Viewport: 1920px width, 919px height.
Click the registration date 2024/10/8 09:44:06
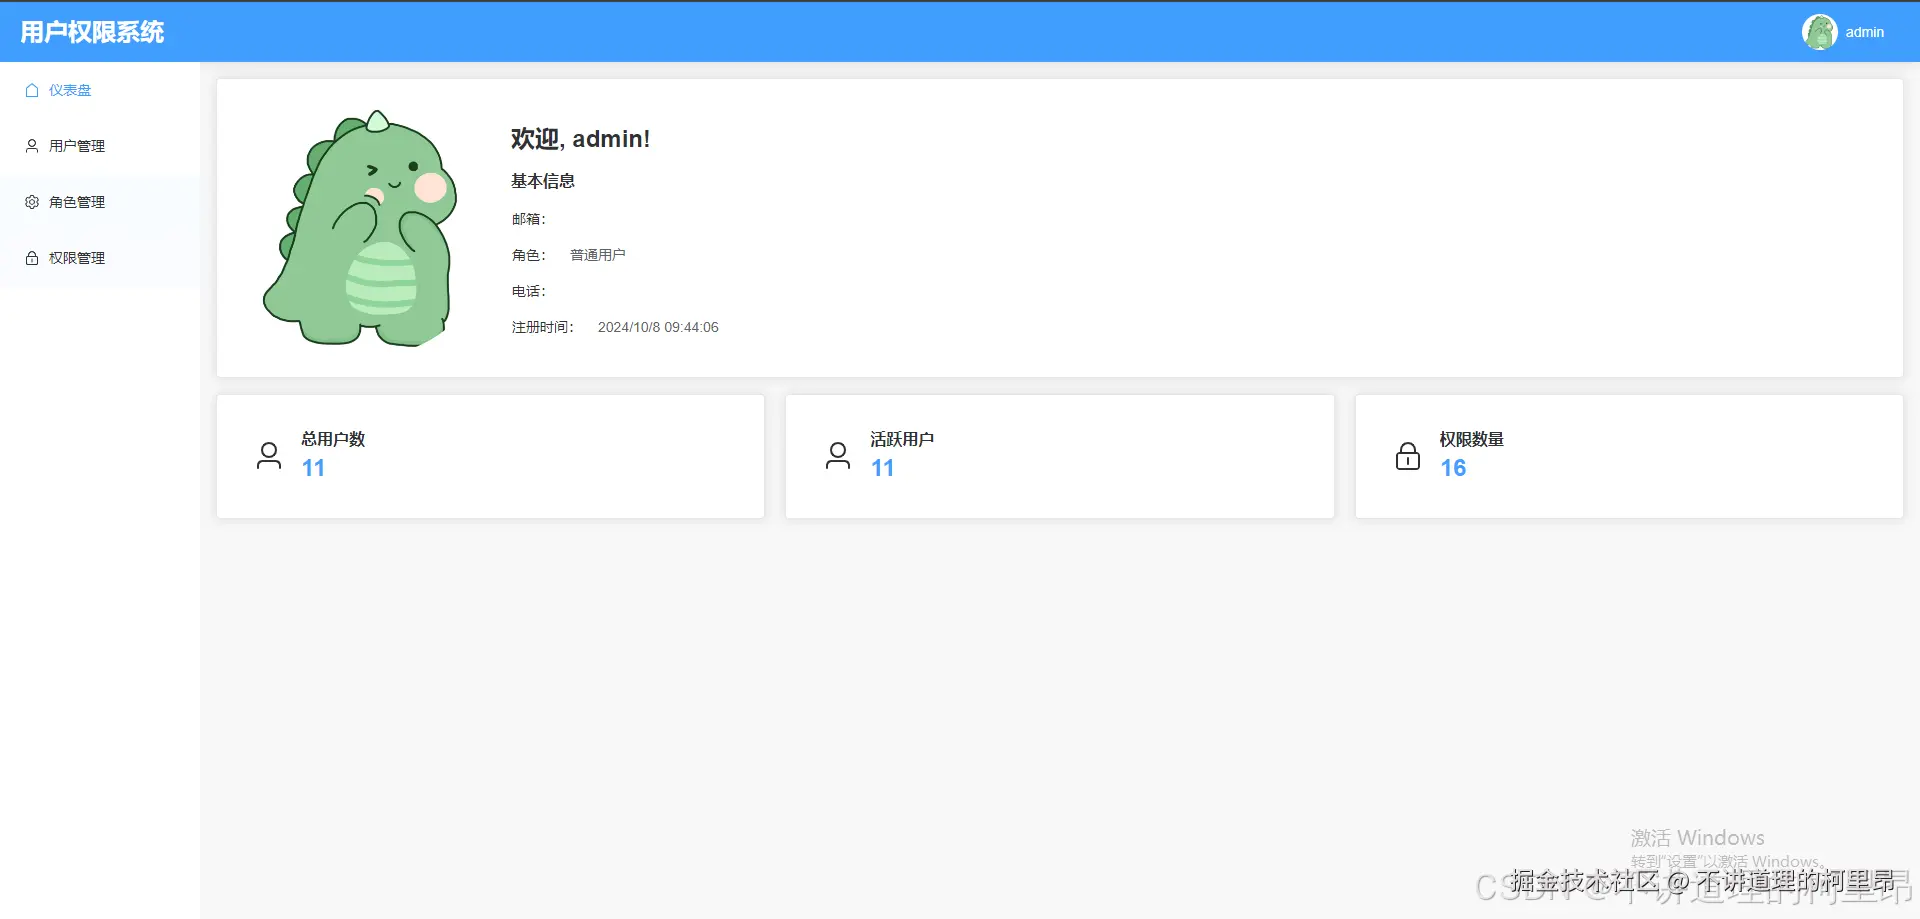click(658, 327)
